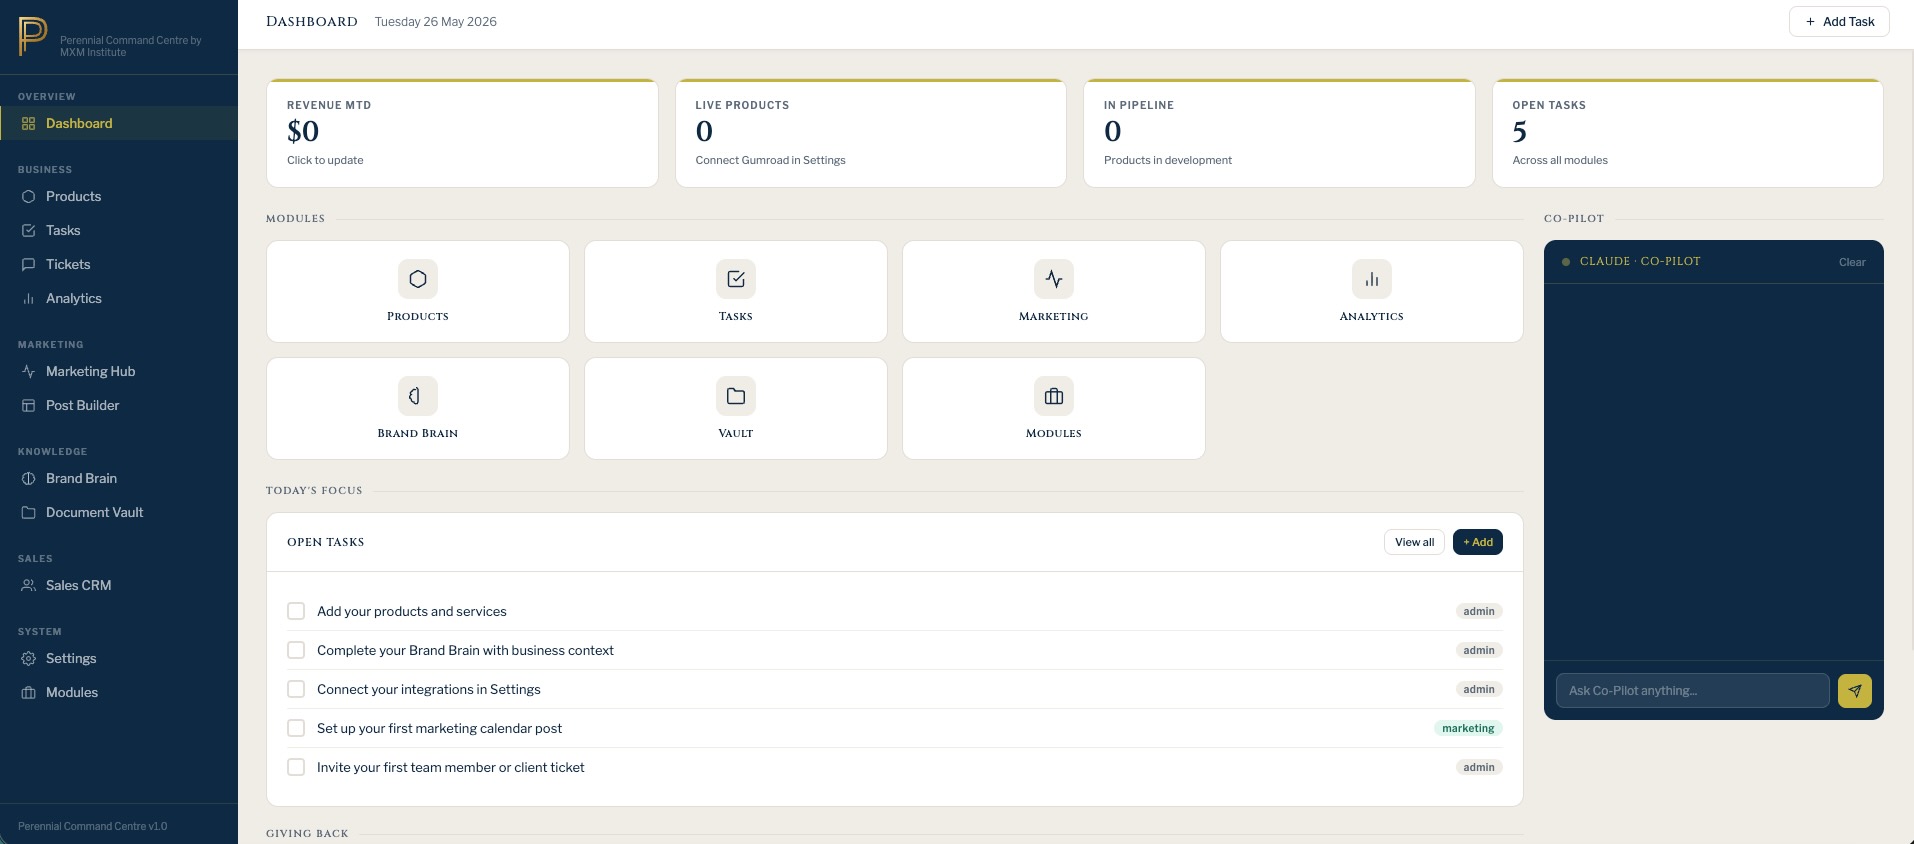The height and width of the screenshot is (844, 1914).
Task: Click the 'Claude · Co-Pilot' panel title
Action: [1640, 262]
